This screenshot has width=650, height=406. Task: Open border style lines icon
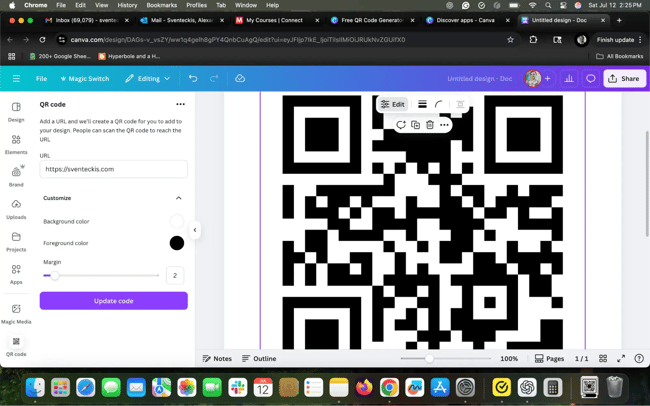[x=422, y=104]
